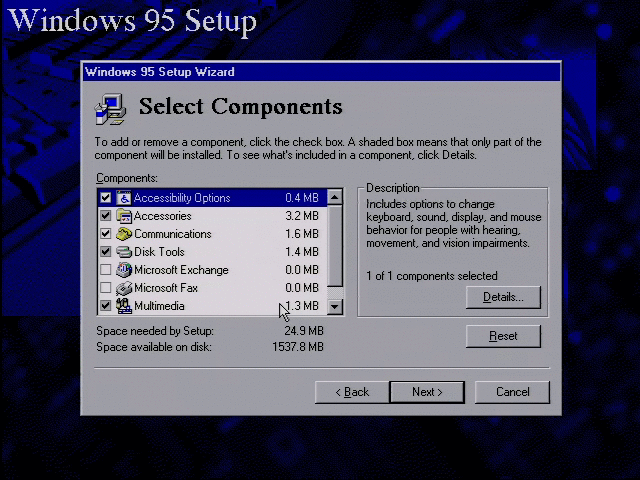Click the Disk Tools drive icon
The image size is (640, 480).
pos(124,252)
